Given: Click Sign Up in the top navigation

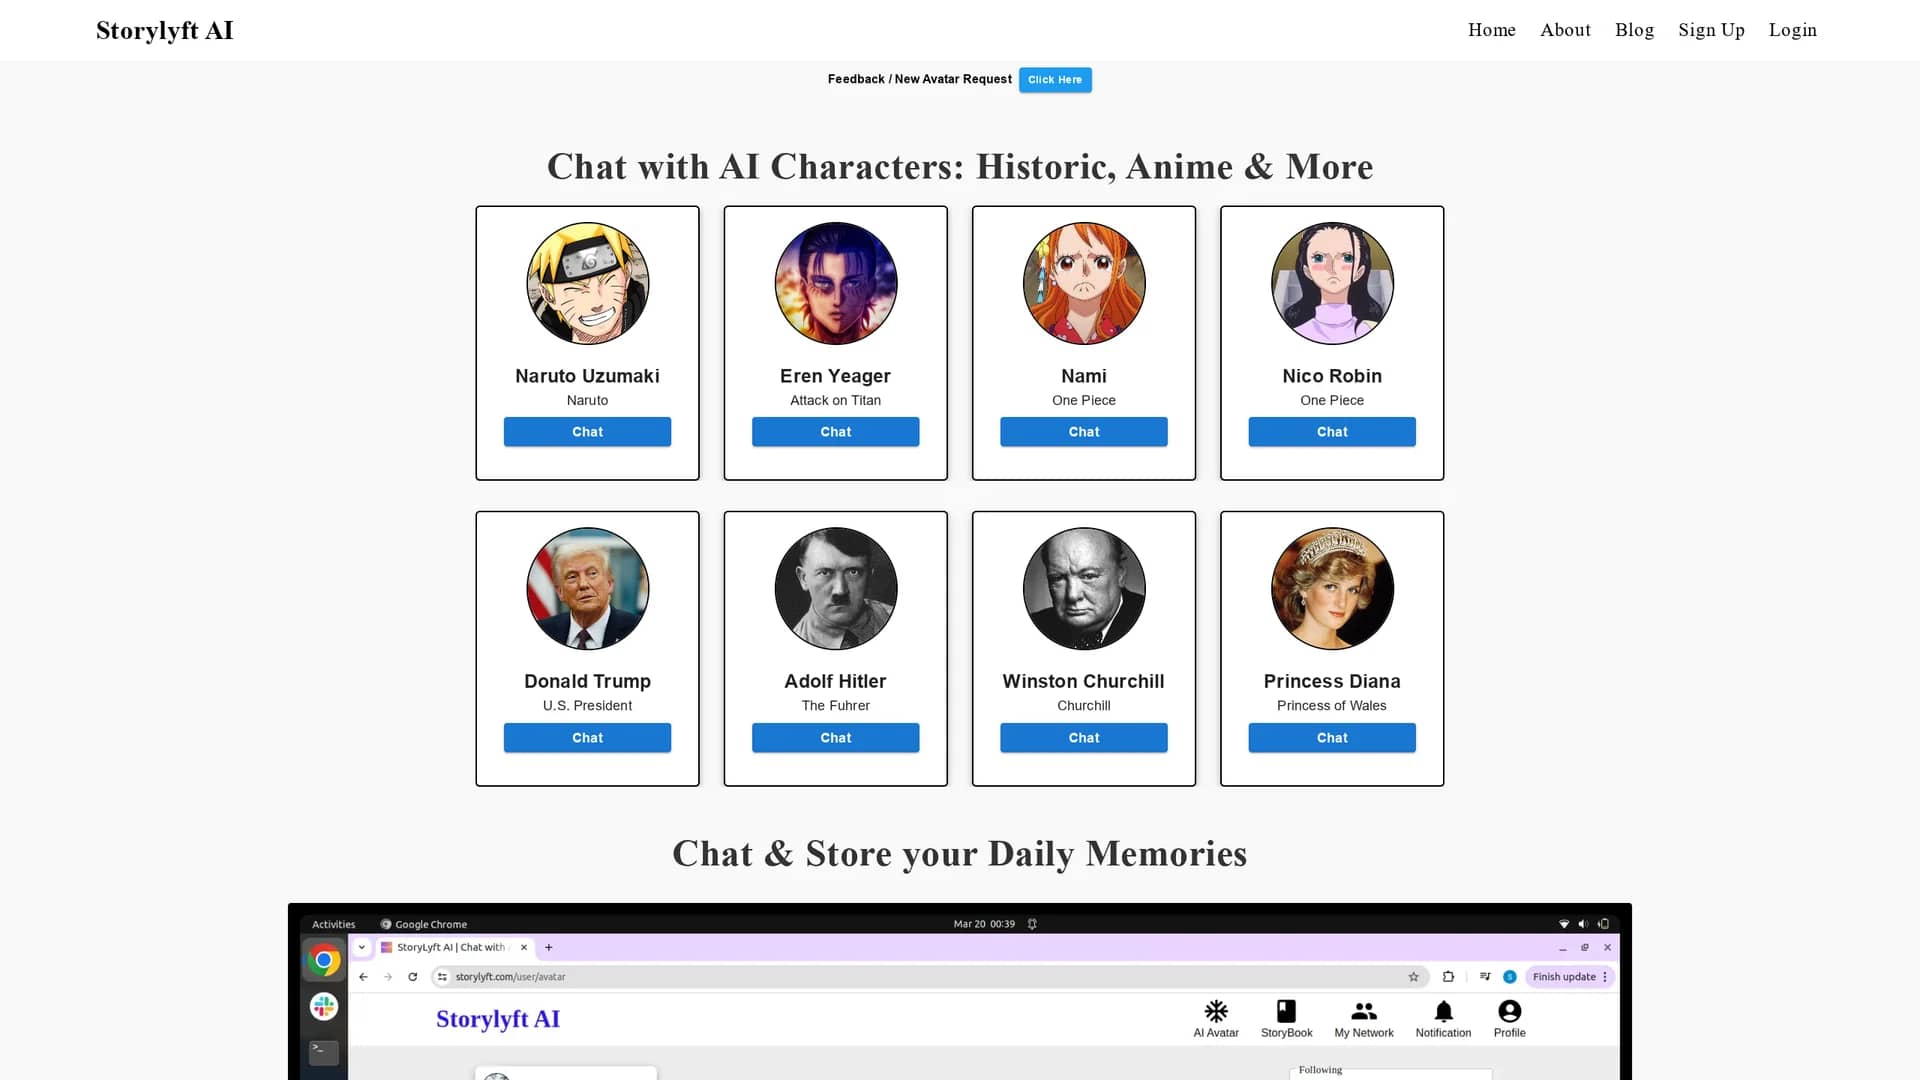Looking at the screenshot, I should pyautogui.click(x=1711, y=30).
